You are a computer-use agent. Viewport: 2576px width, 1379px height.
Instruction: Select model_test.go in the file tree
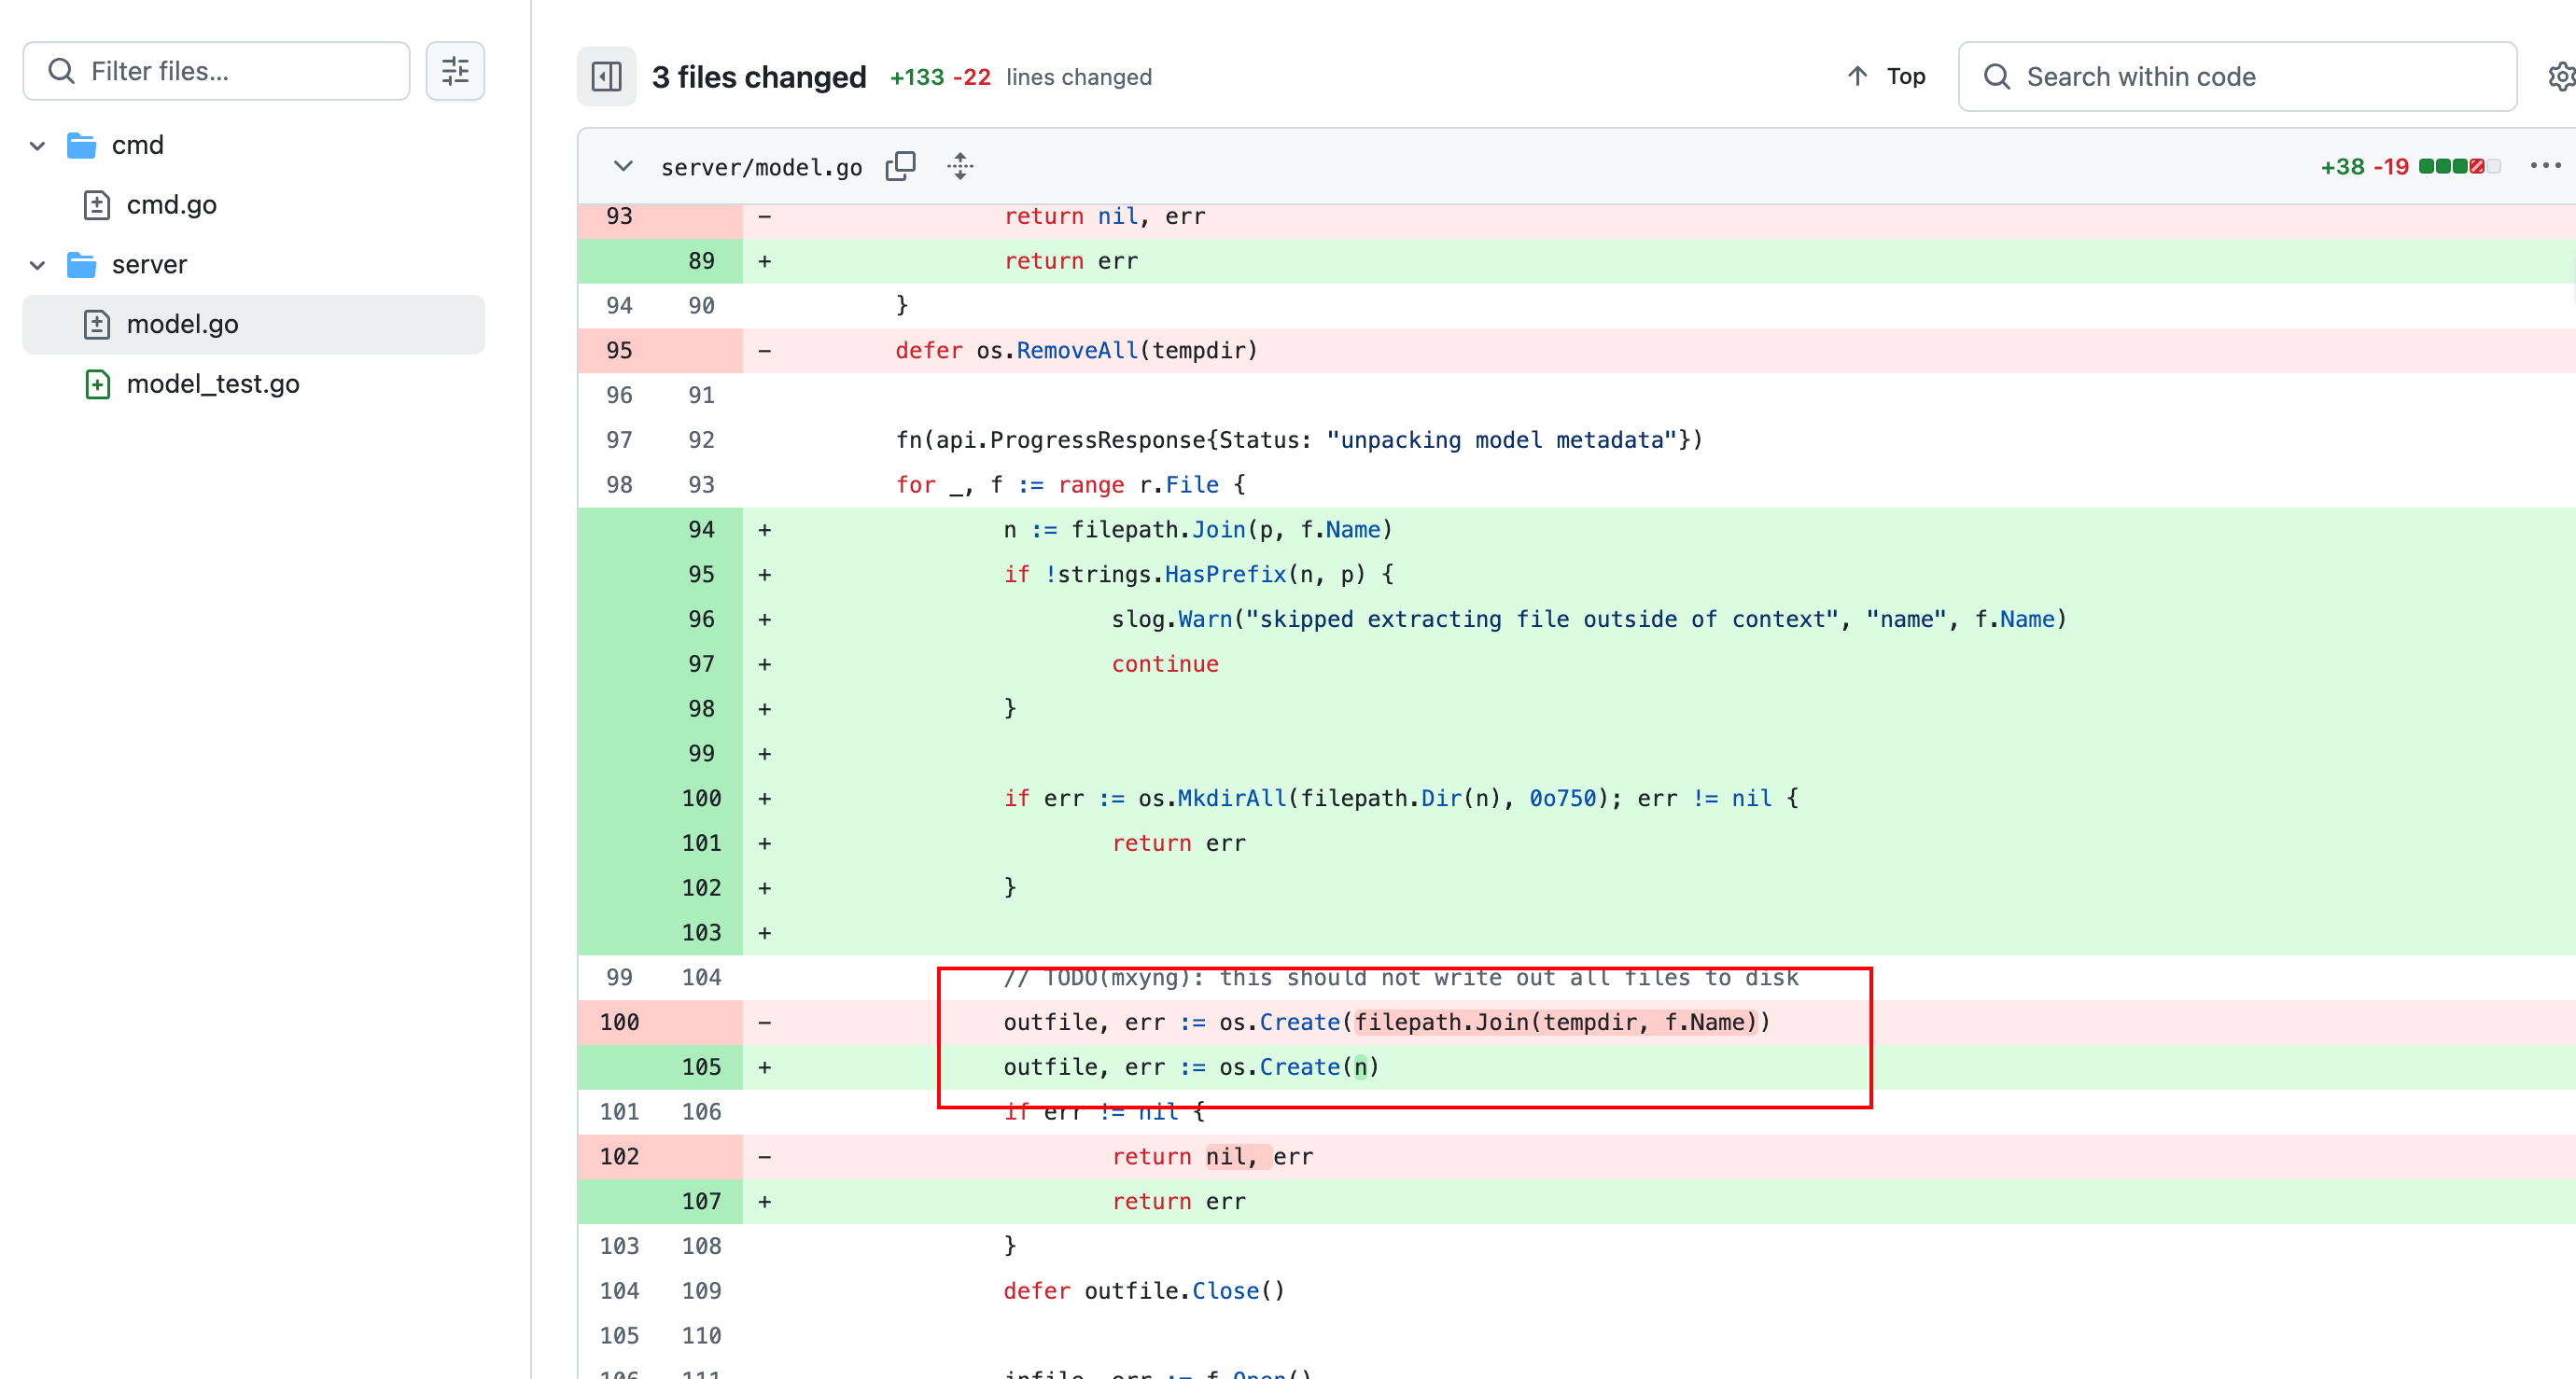[213, 384]
